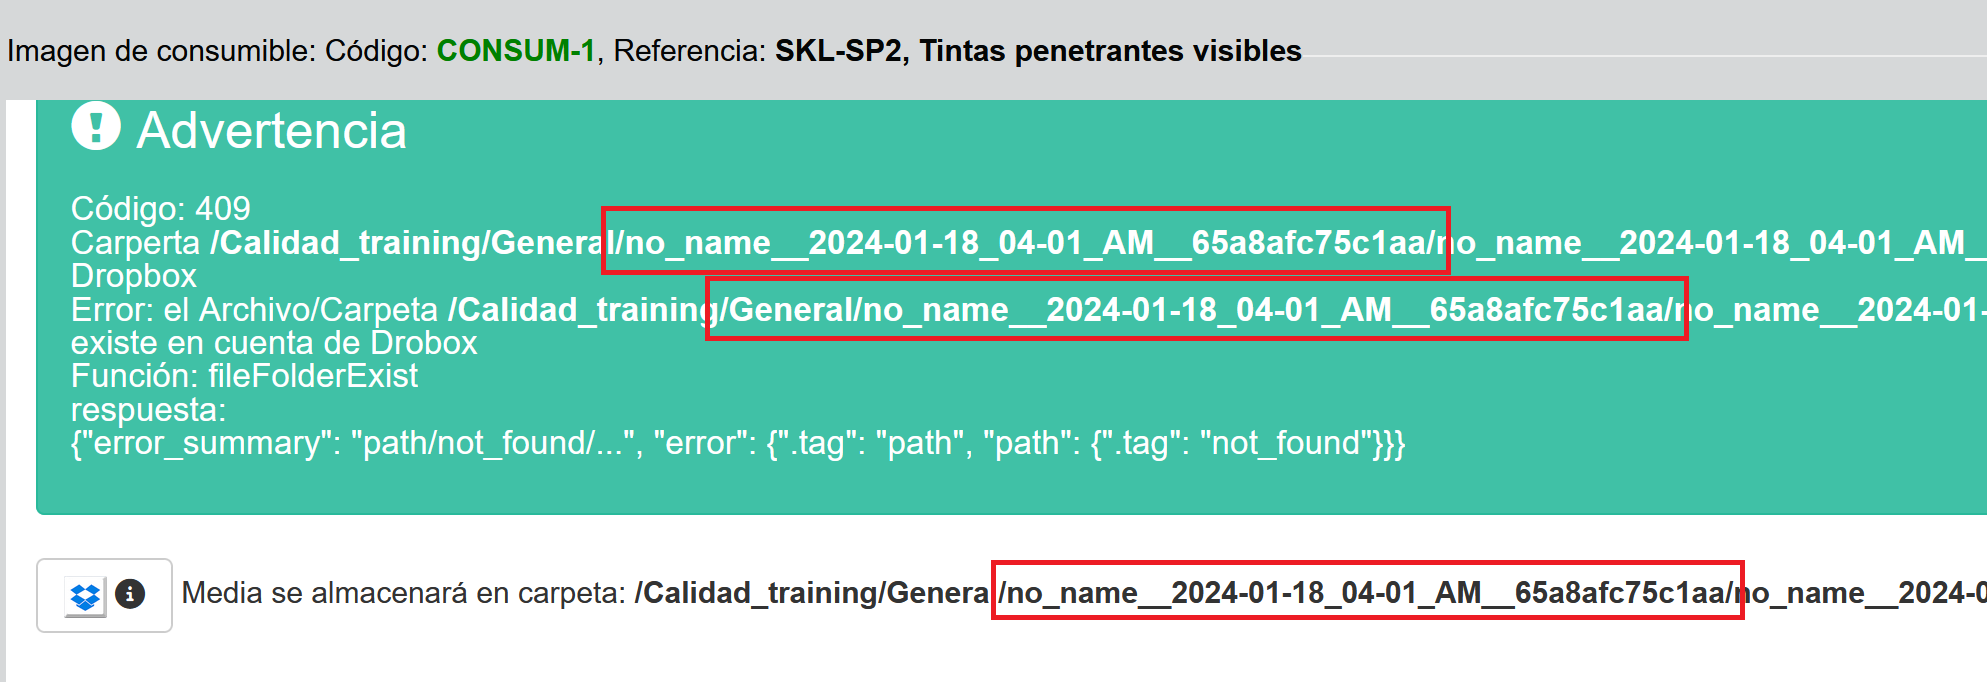This screenshot has height=695, width=1987.
Task: Click the Advertencia heading
Action: tap(271, 131)
